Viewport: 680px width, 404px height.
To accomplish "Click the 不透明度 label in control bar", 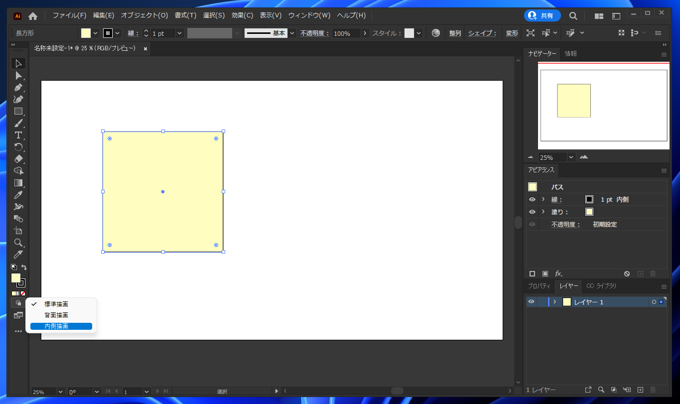I will point(314,33).
